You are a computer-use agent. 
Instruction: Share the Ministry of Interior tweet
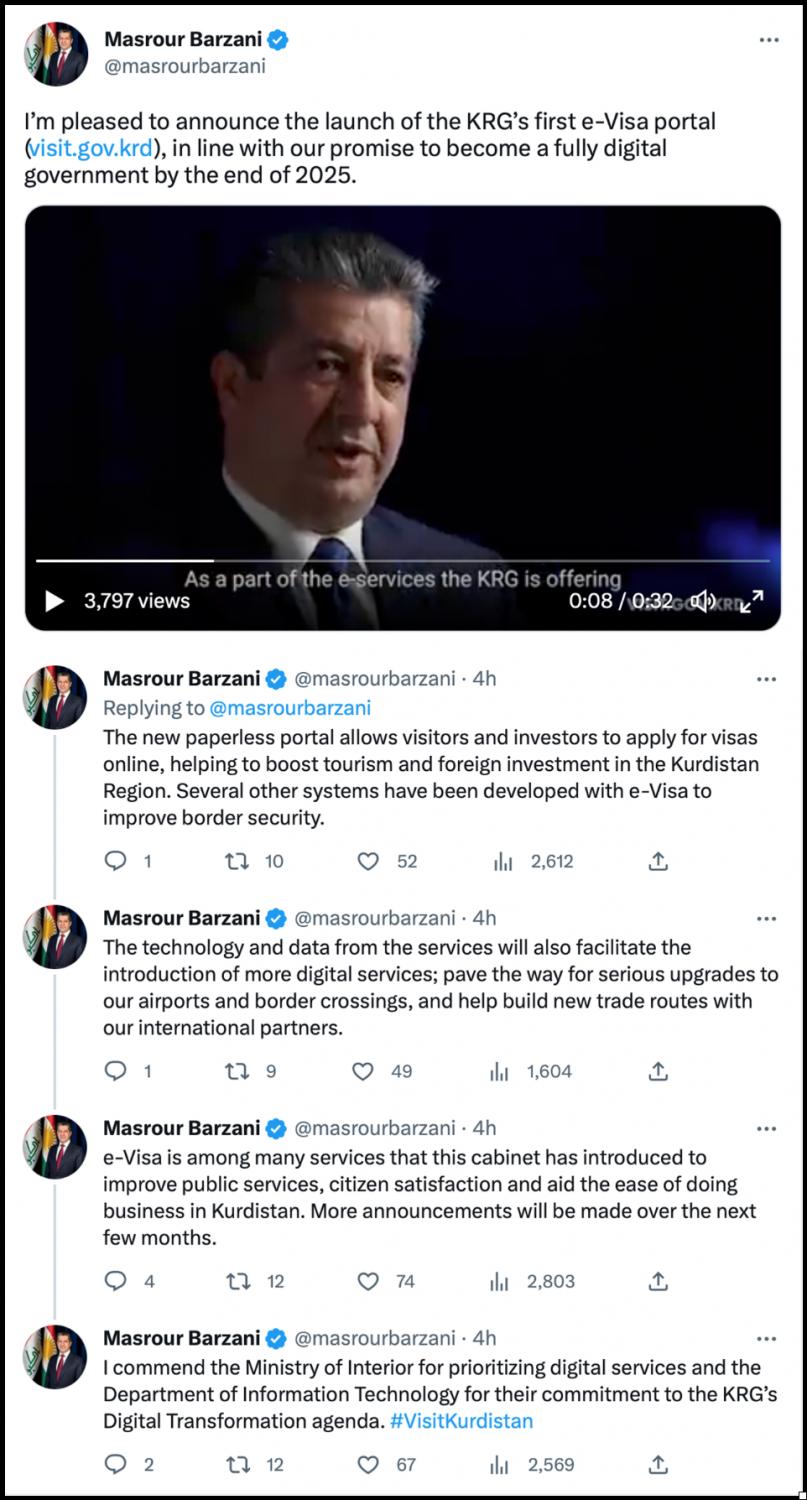(x=658, y=1465)
